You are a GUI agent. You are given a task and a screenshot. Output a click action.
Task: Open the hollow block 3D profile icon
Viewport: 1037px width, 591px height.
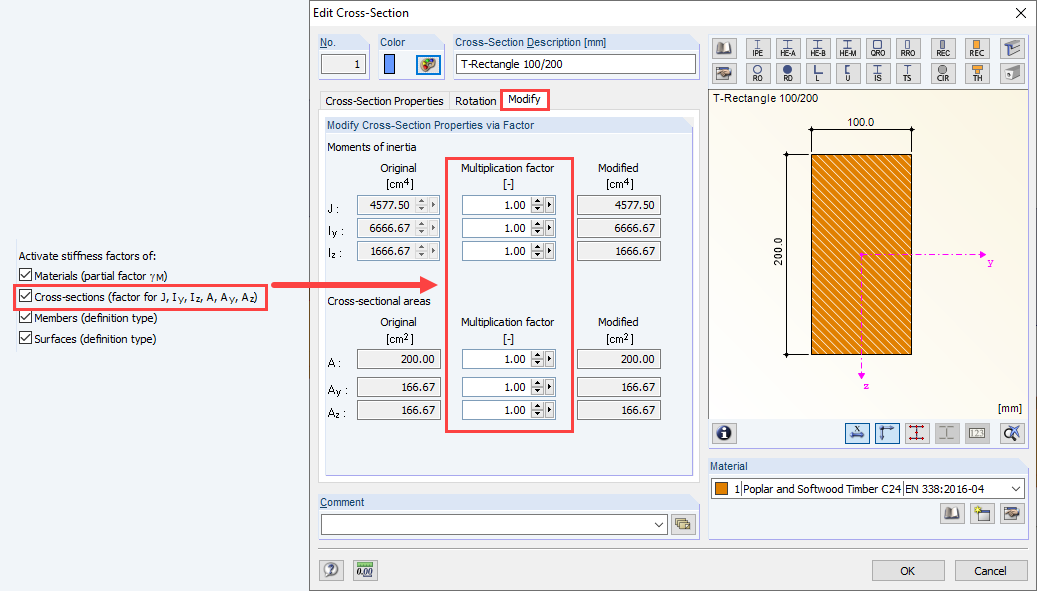pyautogui.click(x=1012, y=73)
